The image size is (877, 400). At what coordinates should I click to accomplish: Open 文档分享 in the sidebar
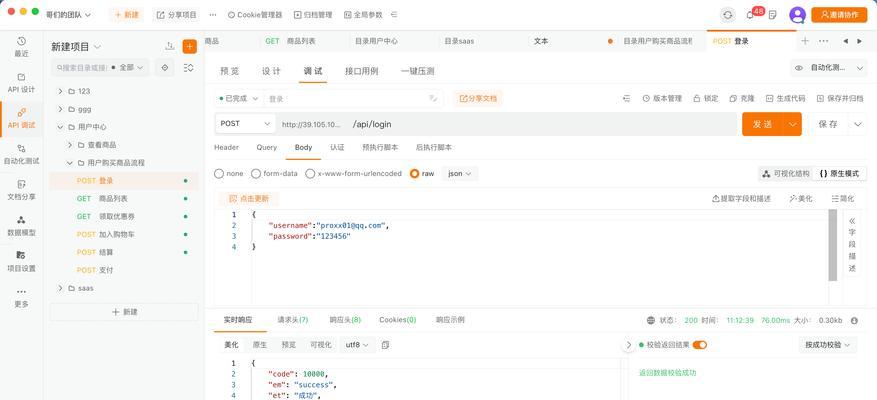point(21,190)
